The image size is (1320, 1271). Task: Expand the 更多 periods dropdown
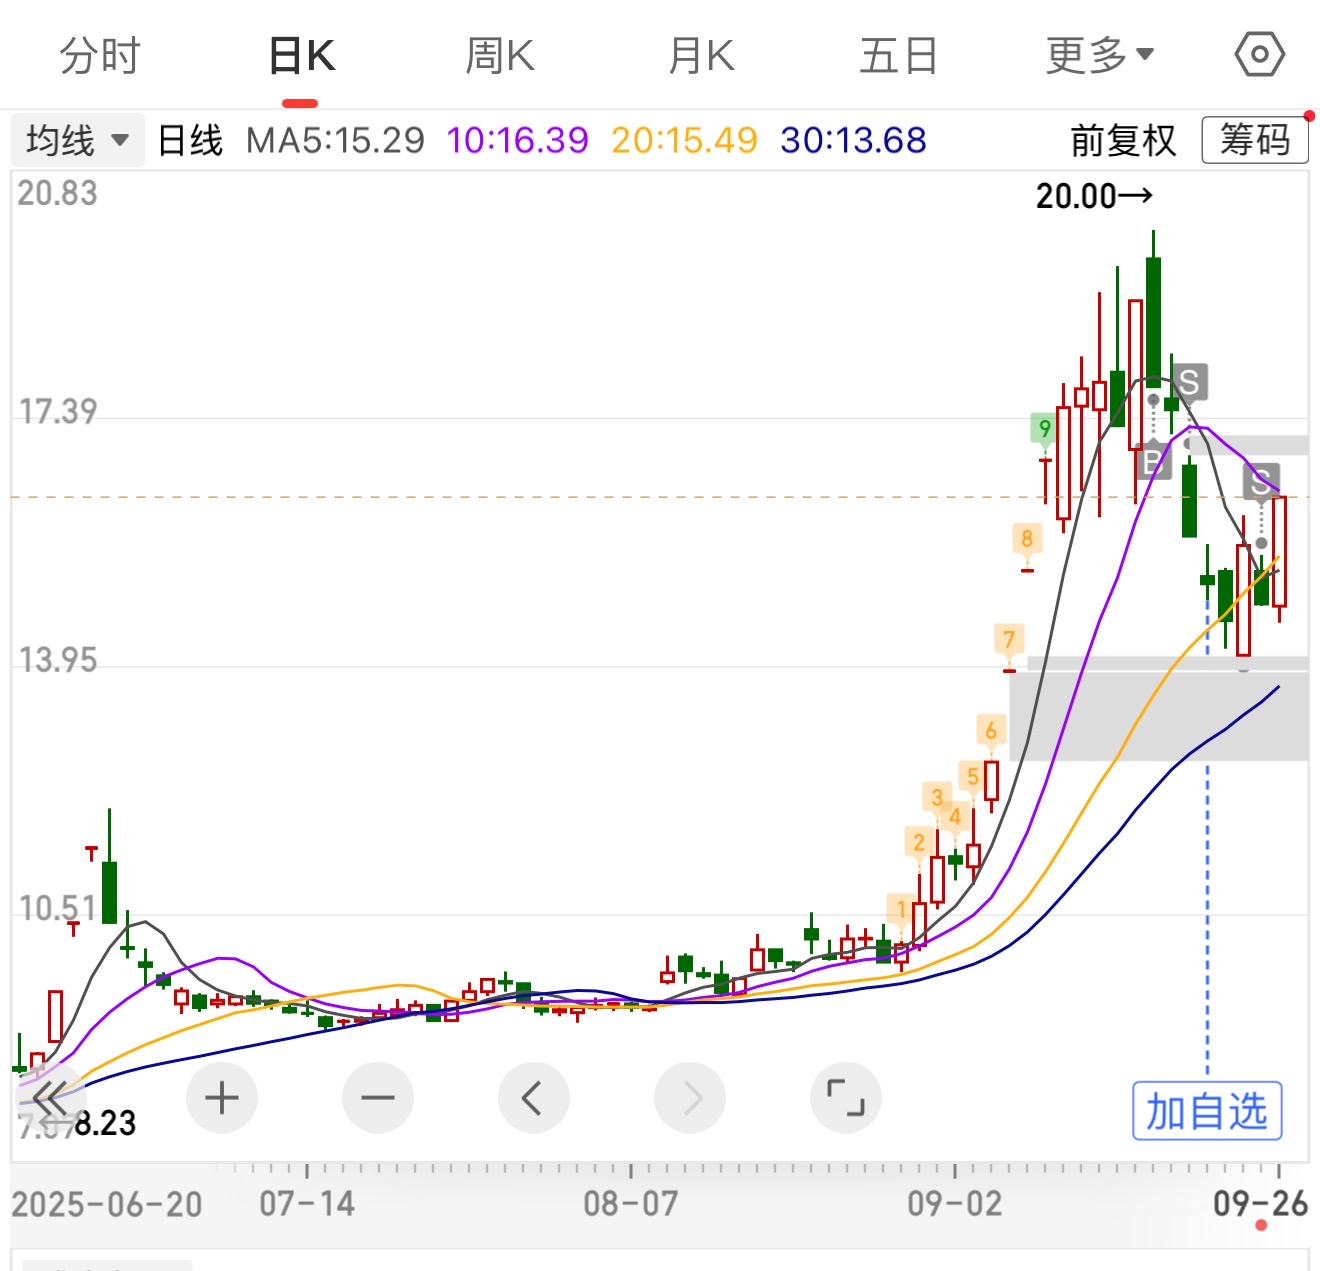1099,55
